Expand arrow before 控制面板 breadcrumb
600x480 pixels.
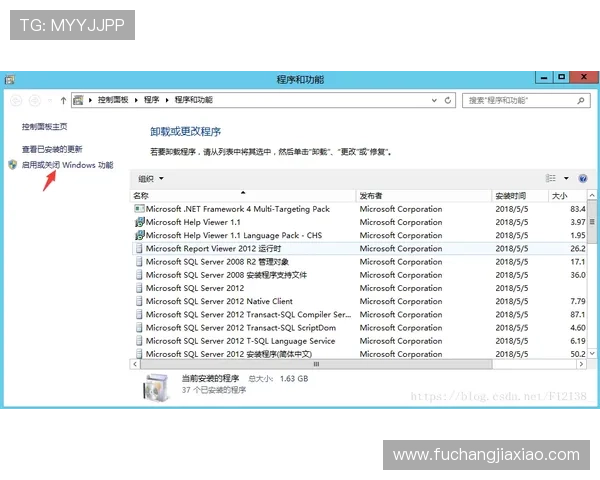pos(90,100)
